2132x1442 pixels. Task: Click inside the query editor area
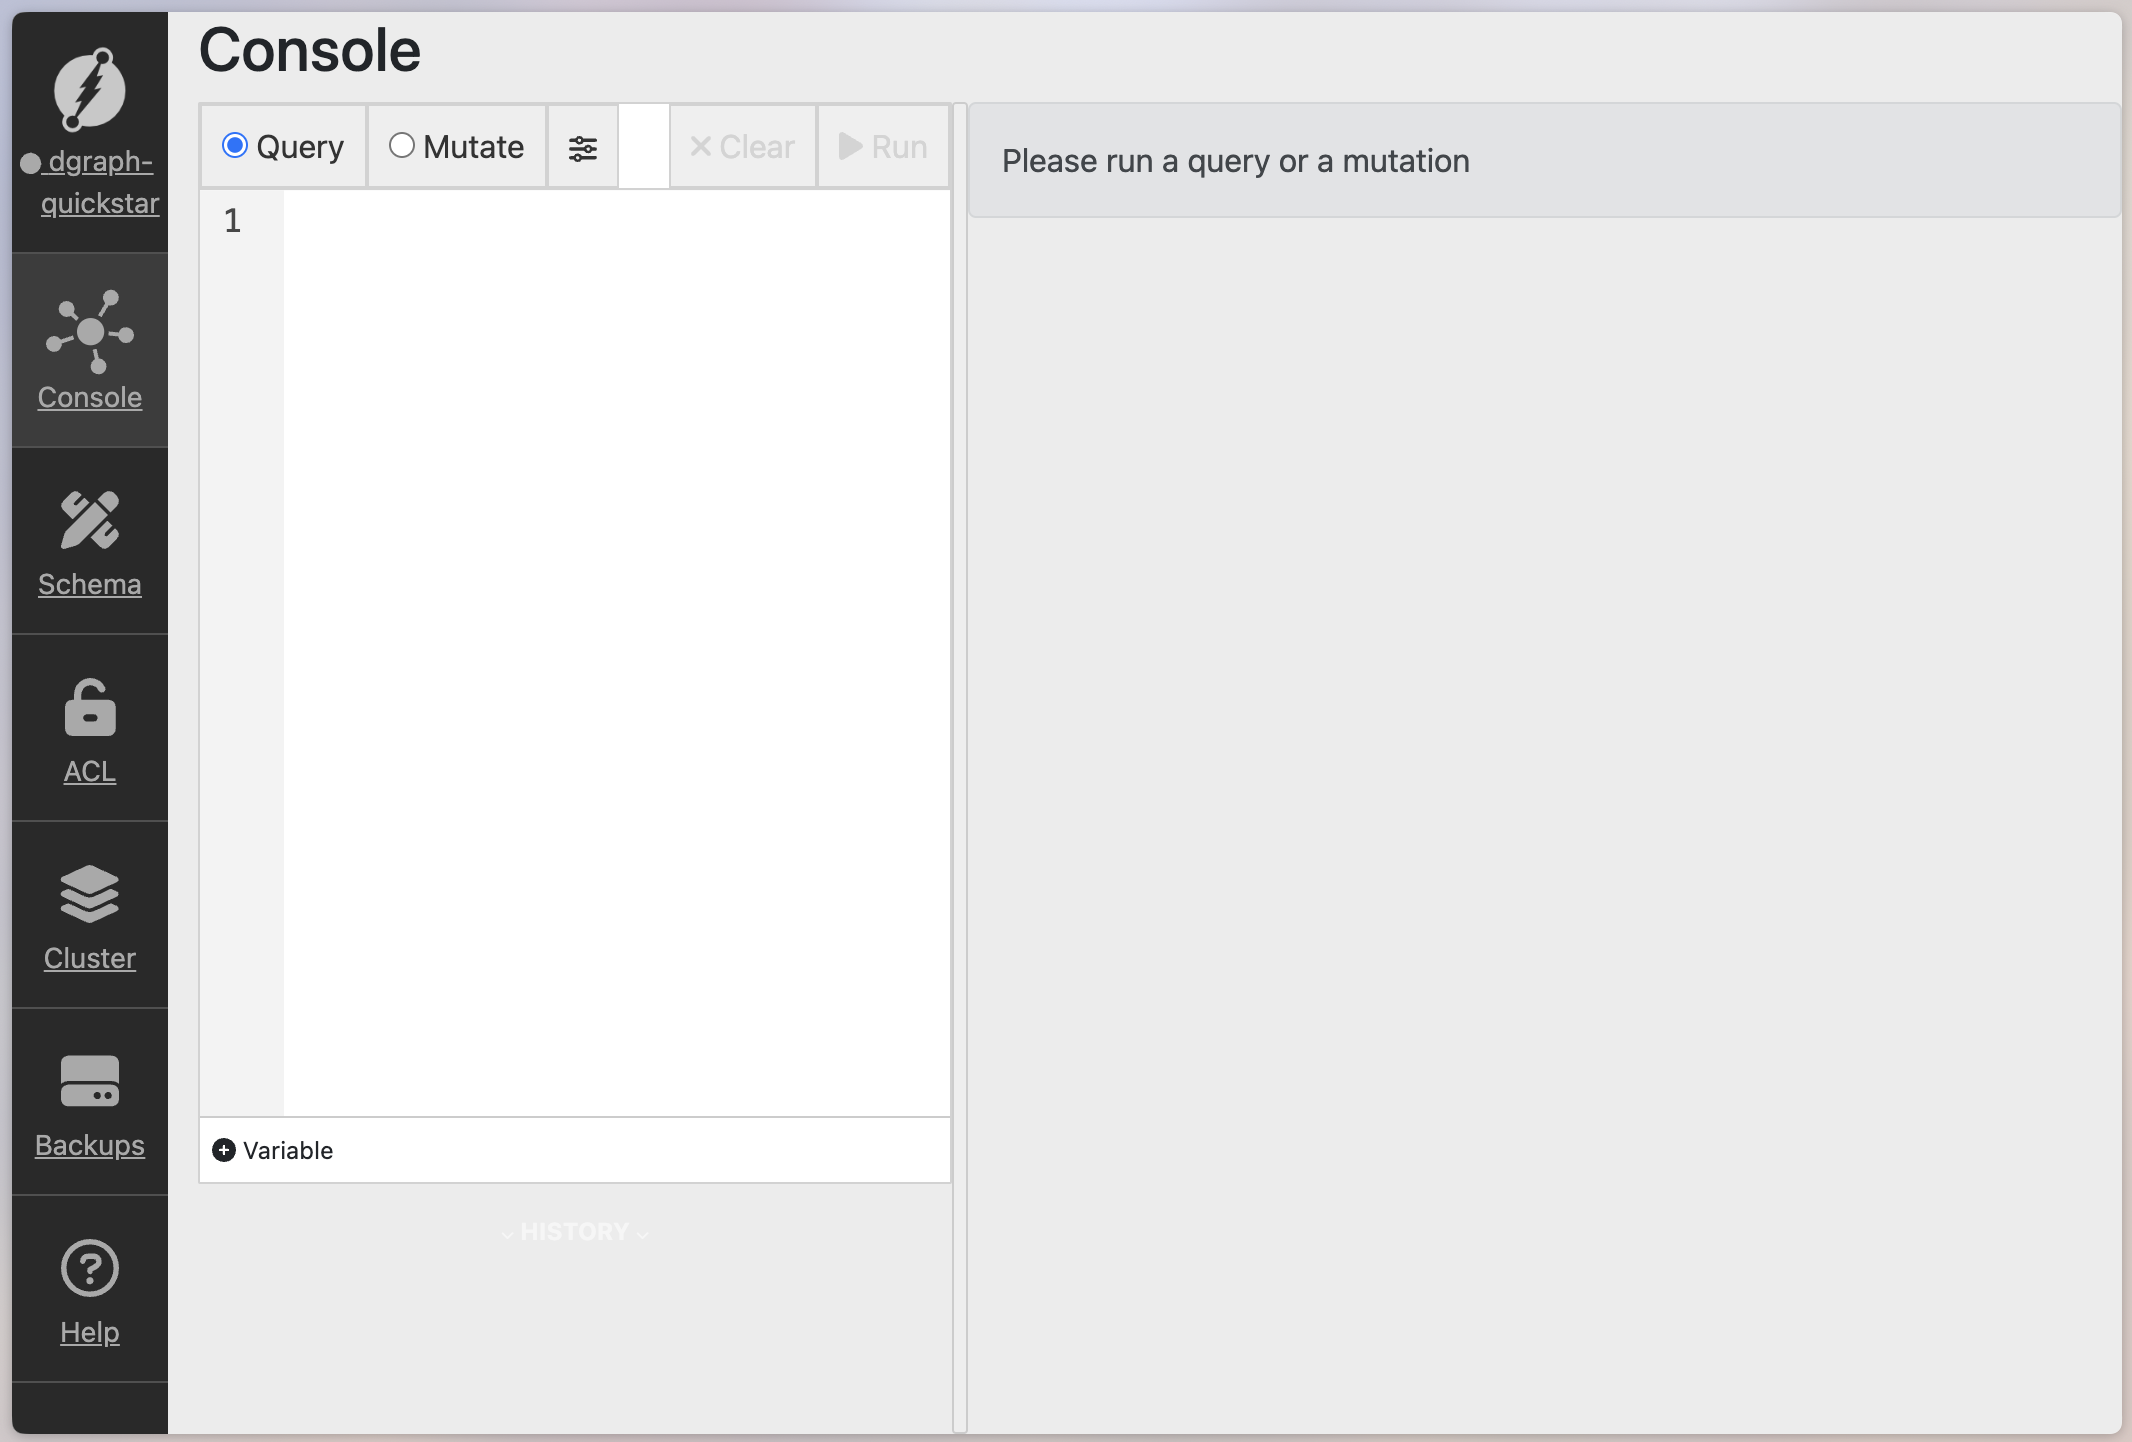click(x=615, y=650)
